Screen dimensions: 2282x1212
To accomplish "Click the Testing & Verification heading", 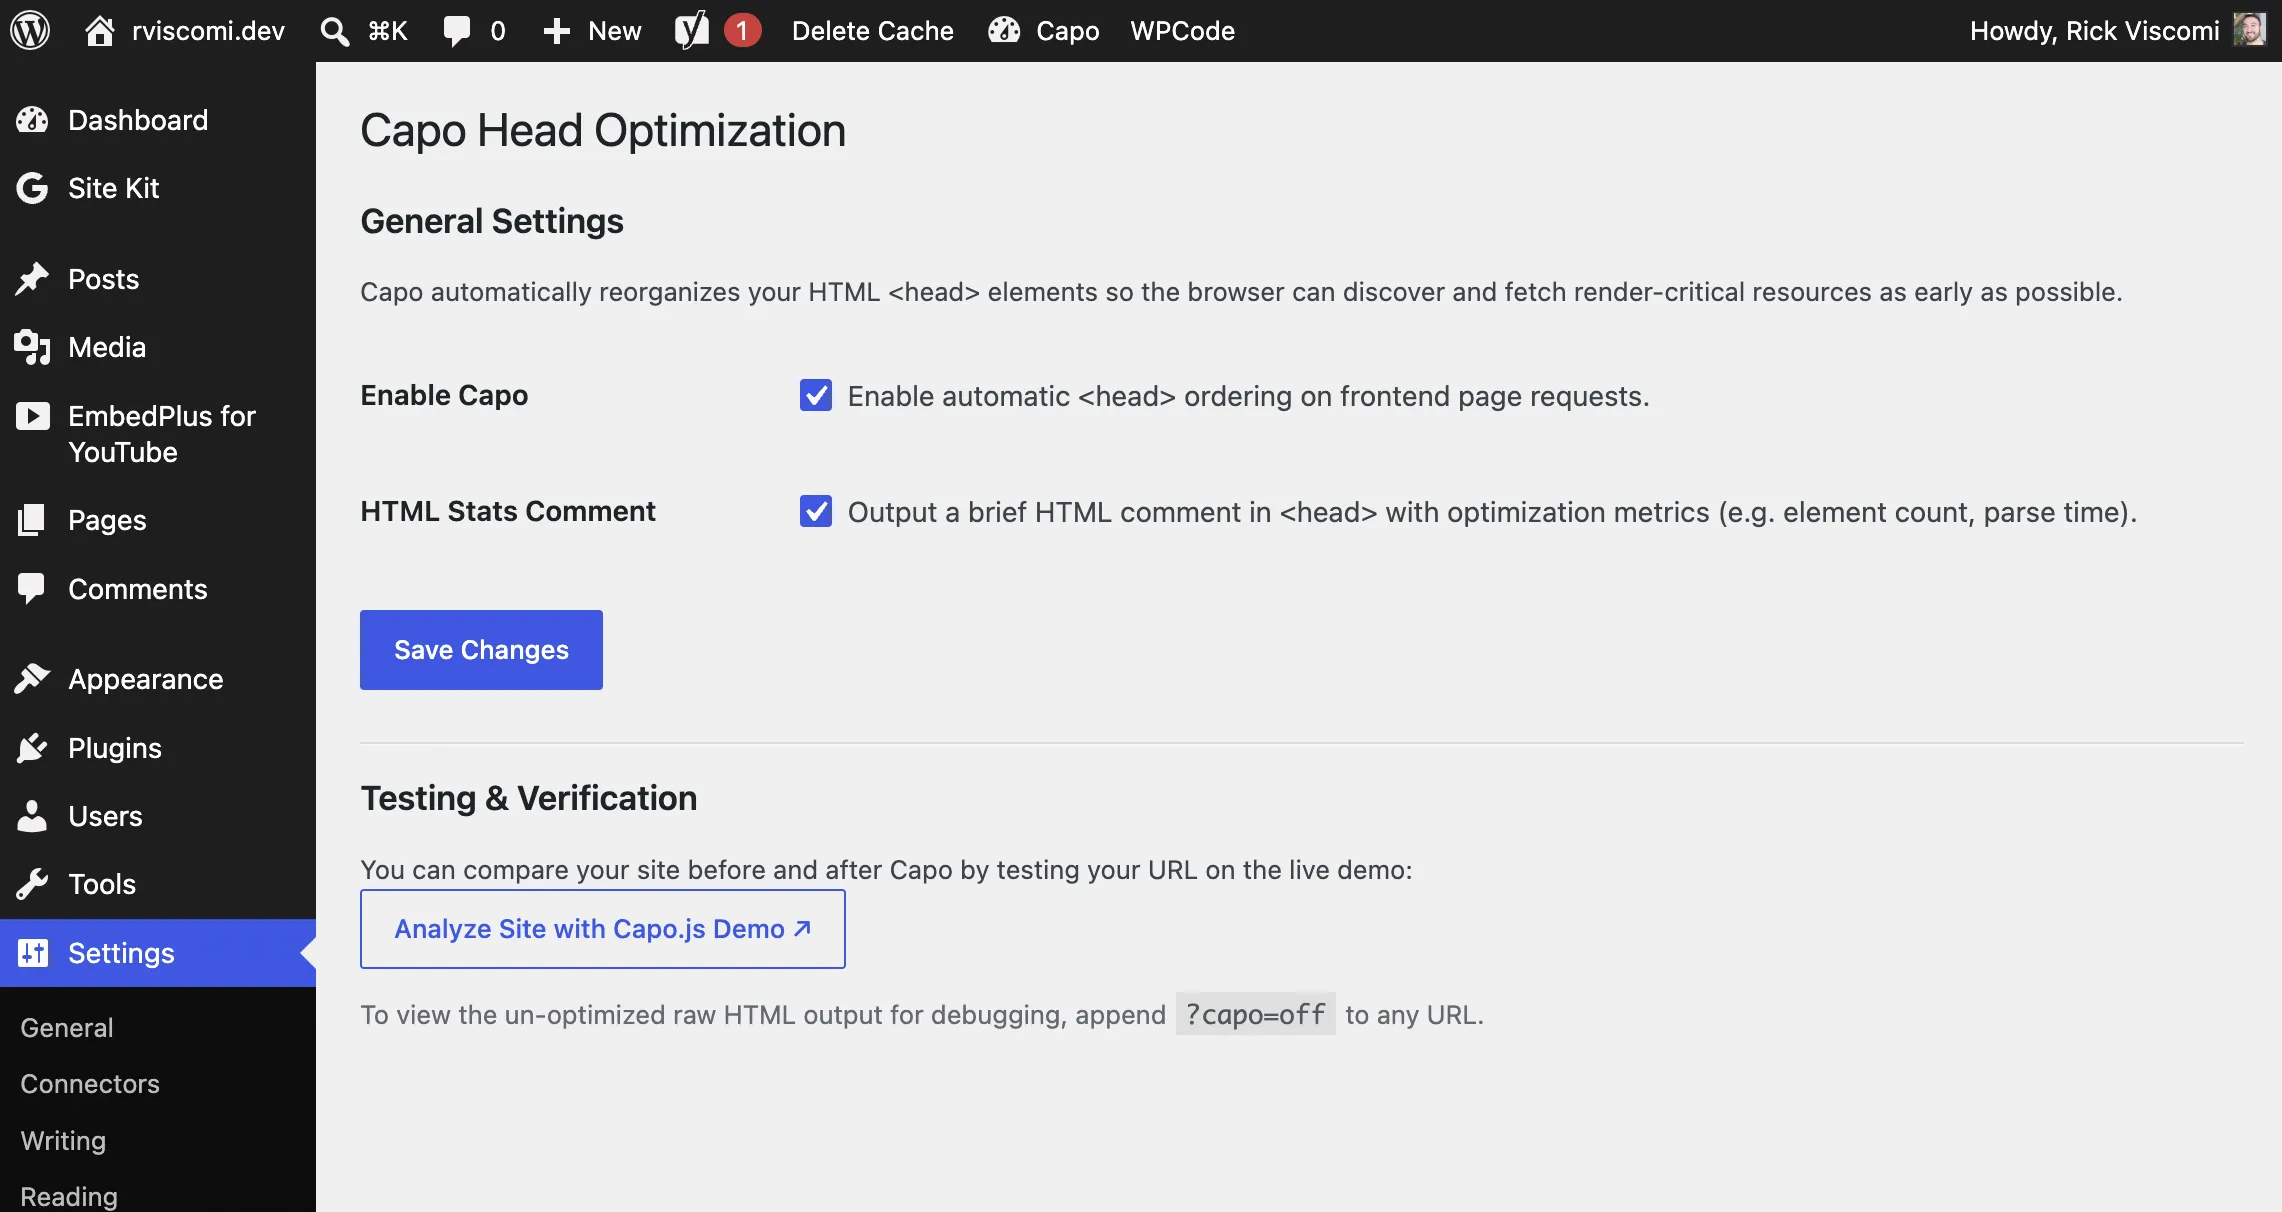I will [x=528, y=798].
